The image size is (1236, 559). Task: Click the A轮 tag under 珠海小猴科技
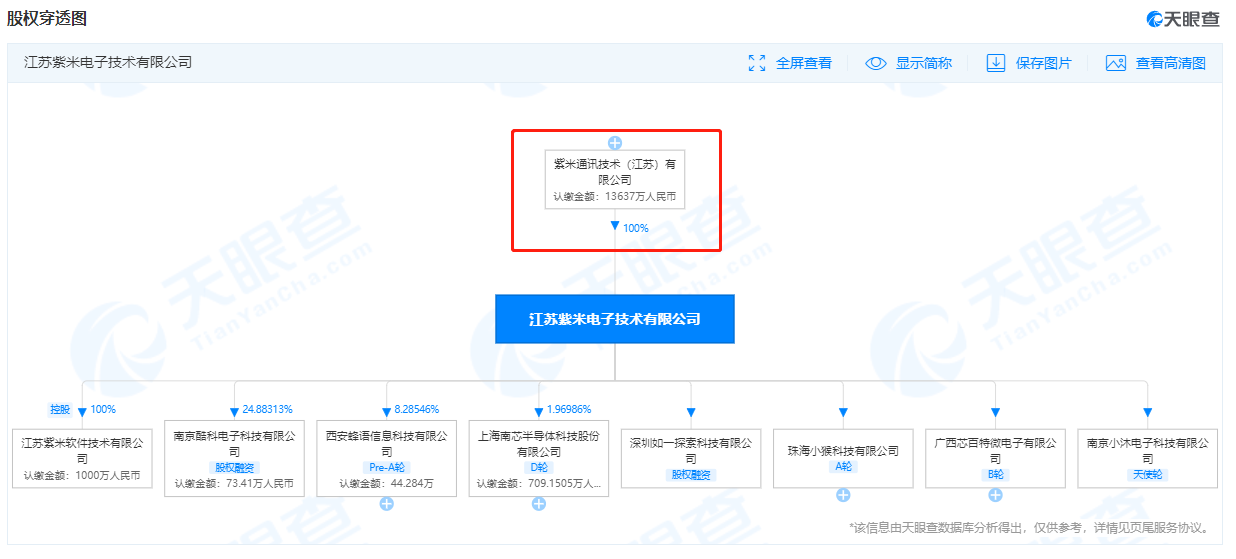[x=843, y=467]
